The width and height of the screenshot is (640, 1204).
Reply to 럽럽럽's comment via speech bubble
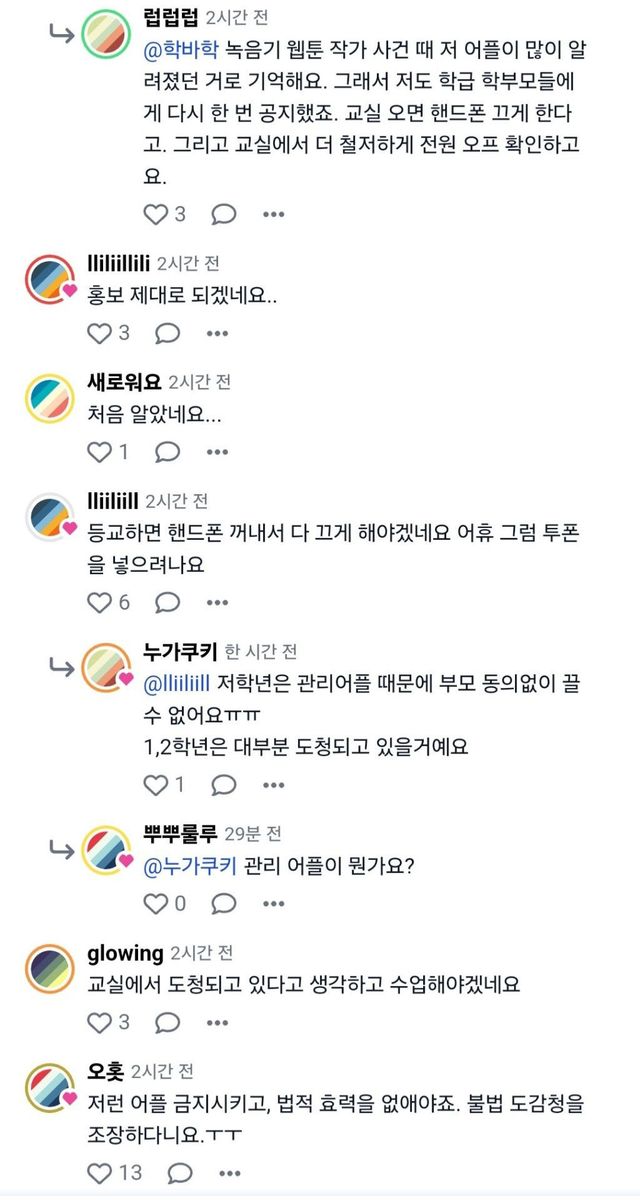tap(224, 214)
